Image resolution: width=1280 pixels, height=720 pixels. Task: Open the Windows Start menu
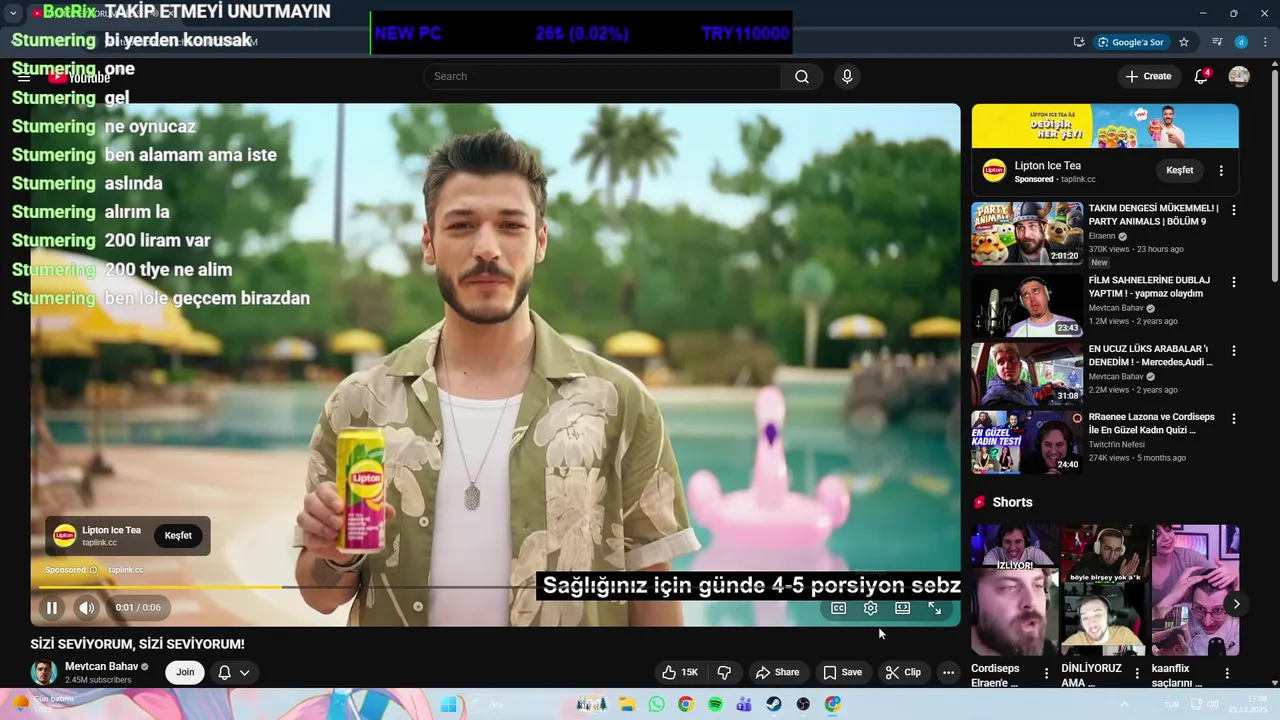tap(448, 704)
